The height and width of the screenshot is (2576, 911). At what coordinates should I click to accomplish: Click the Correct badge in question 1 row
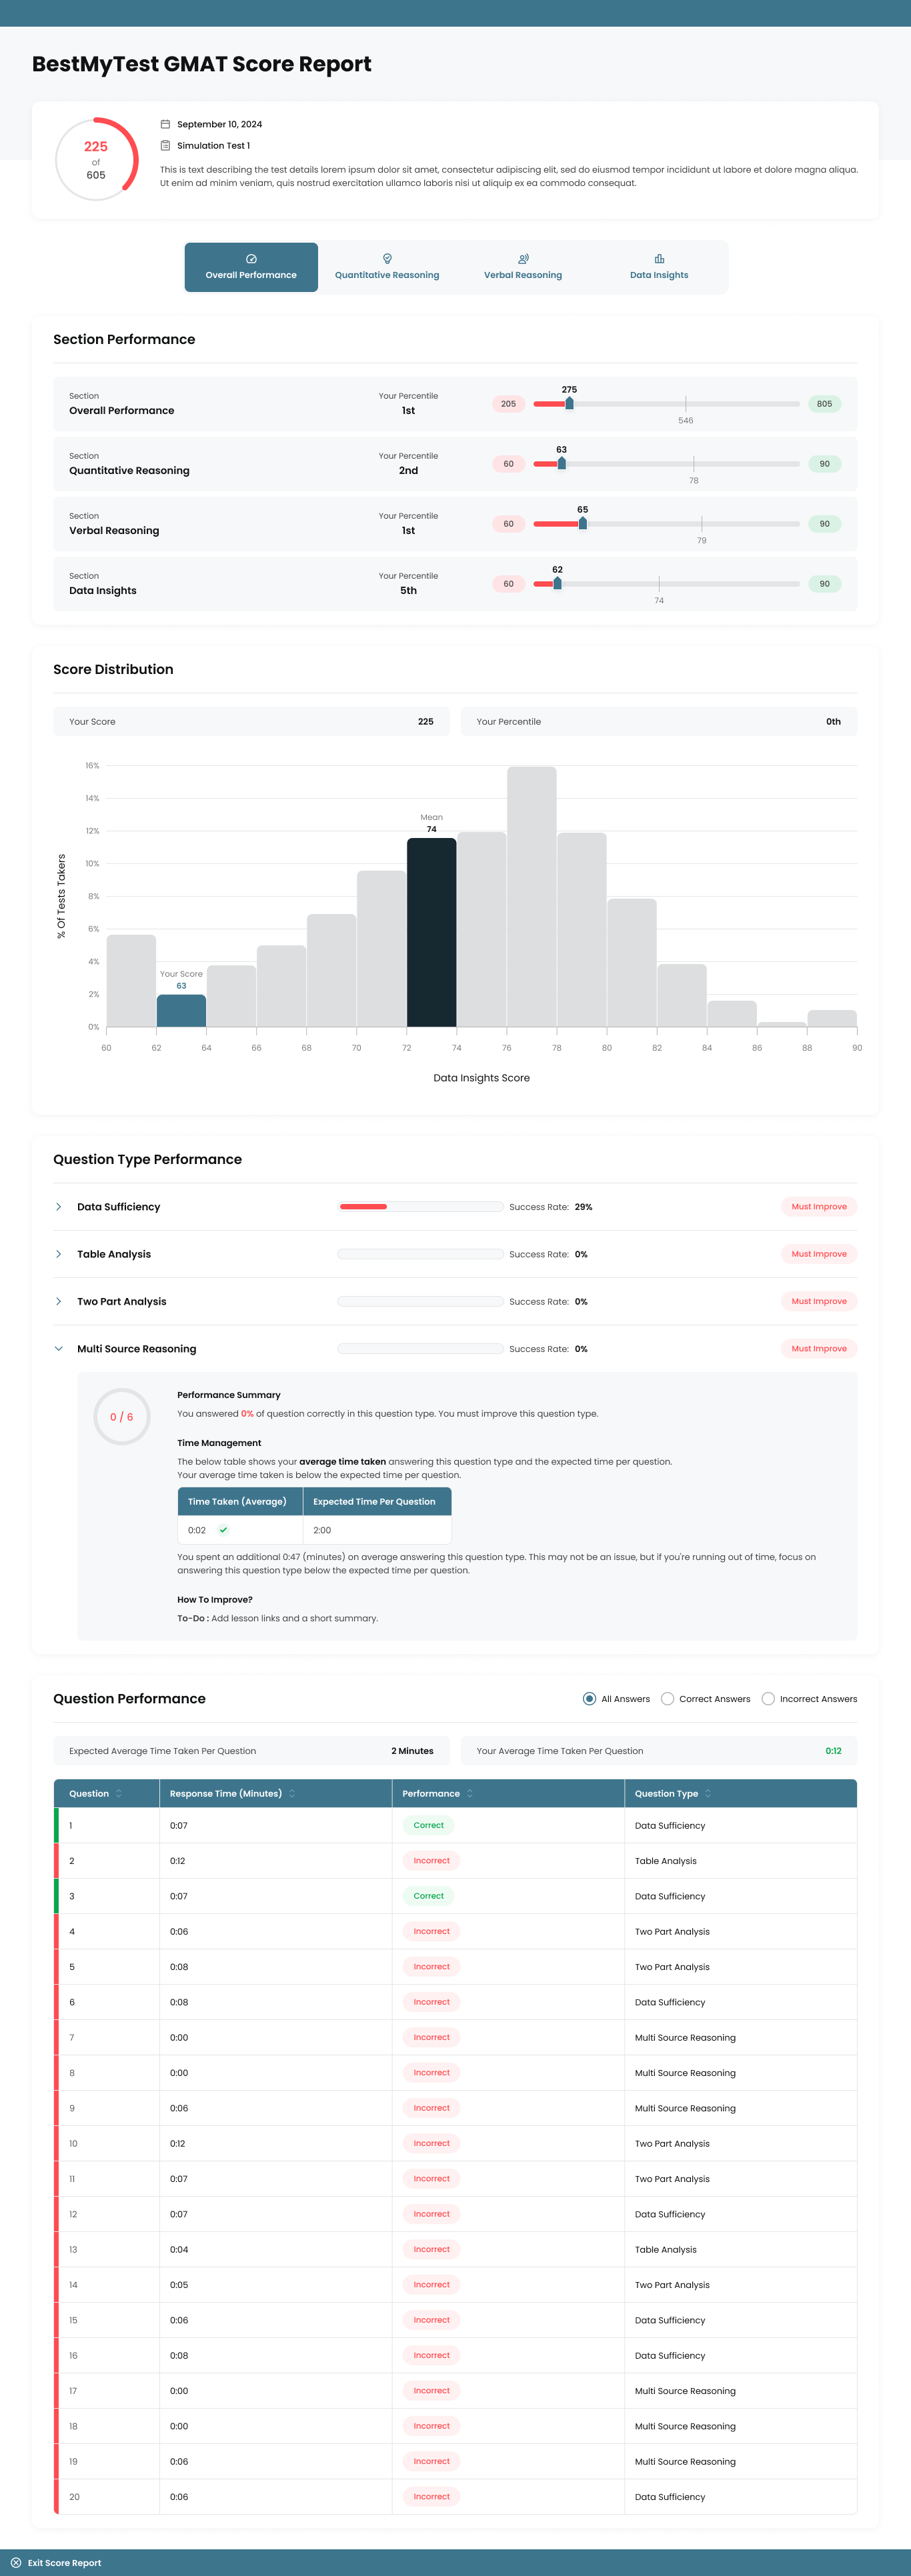point(428,1825)
